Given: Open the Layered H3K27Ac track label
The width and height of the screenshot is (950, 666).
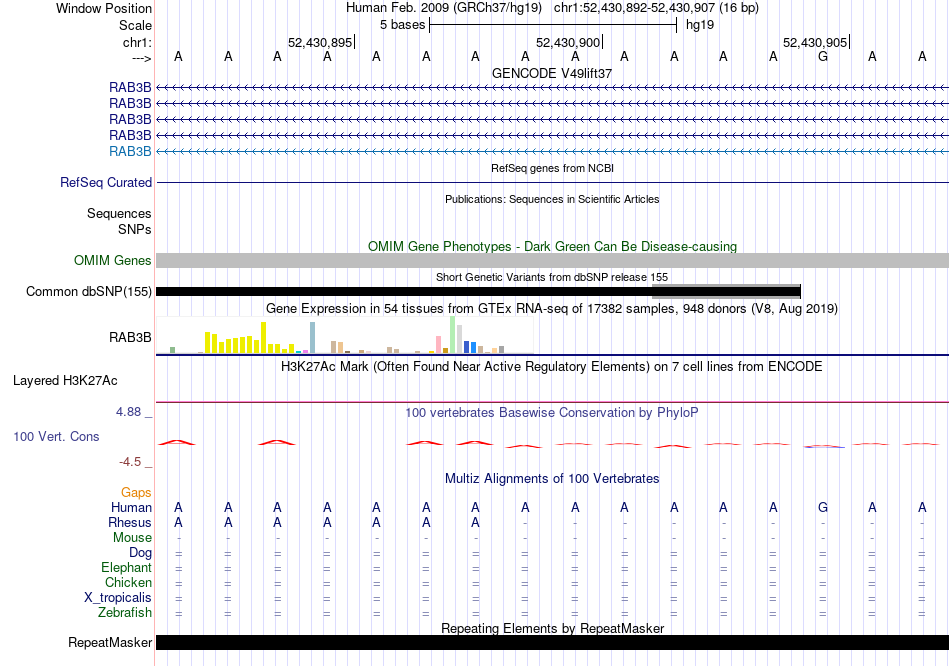Looking at the screenshot, I should point(65,381).
